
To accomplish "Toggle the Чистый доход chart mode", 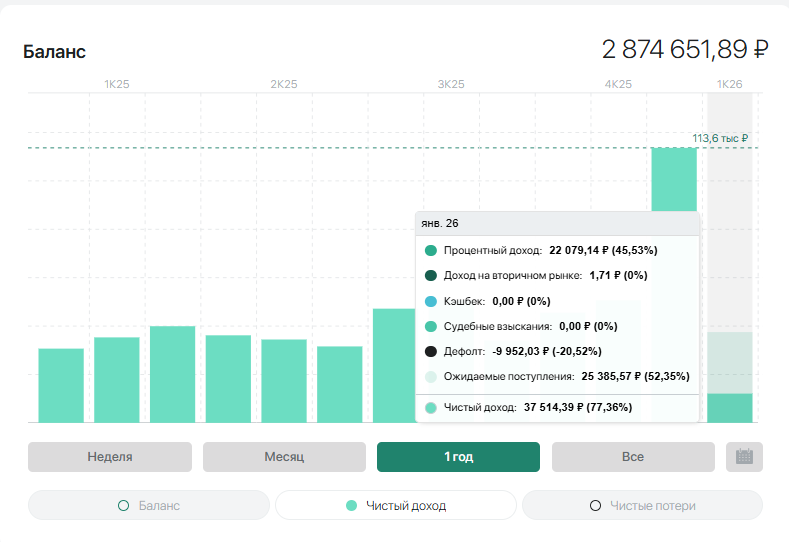I will 396,505.
